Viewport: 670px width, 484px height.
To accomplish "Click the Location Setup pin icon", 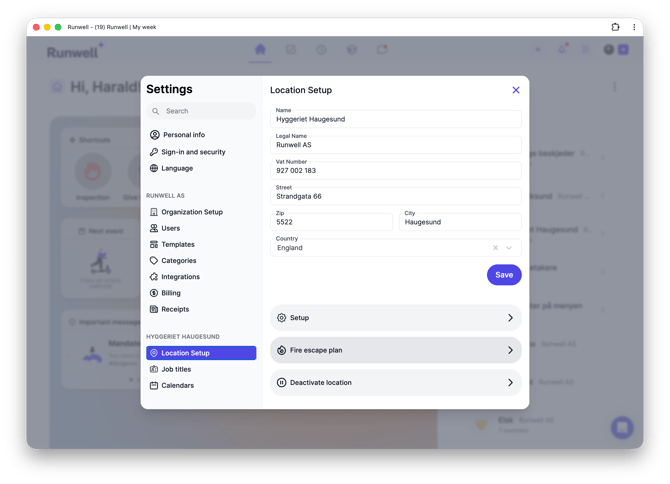I will tap(154, 353).
